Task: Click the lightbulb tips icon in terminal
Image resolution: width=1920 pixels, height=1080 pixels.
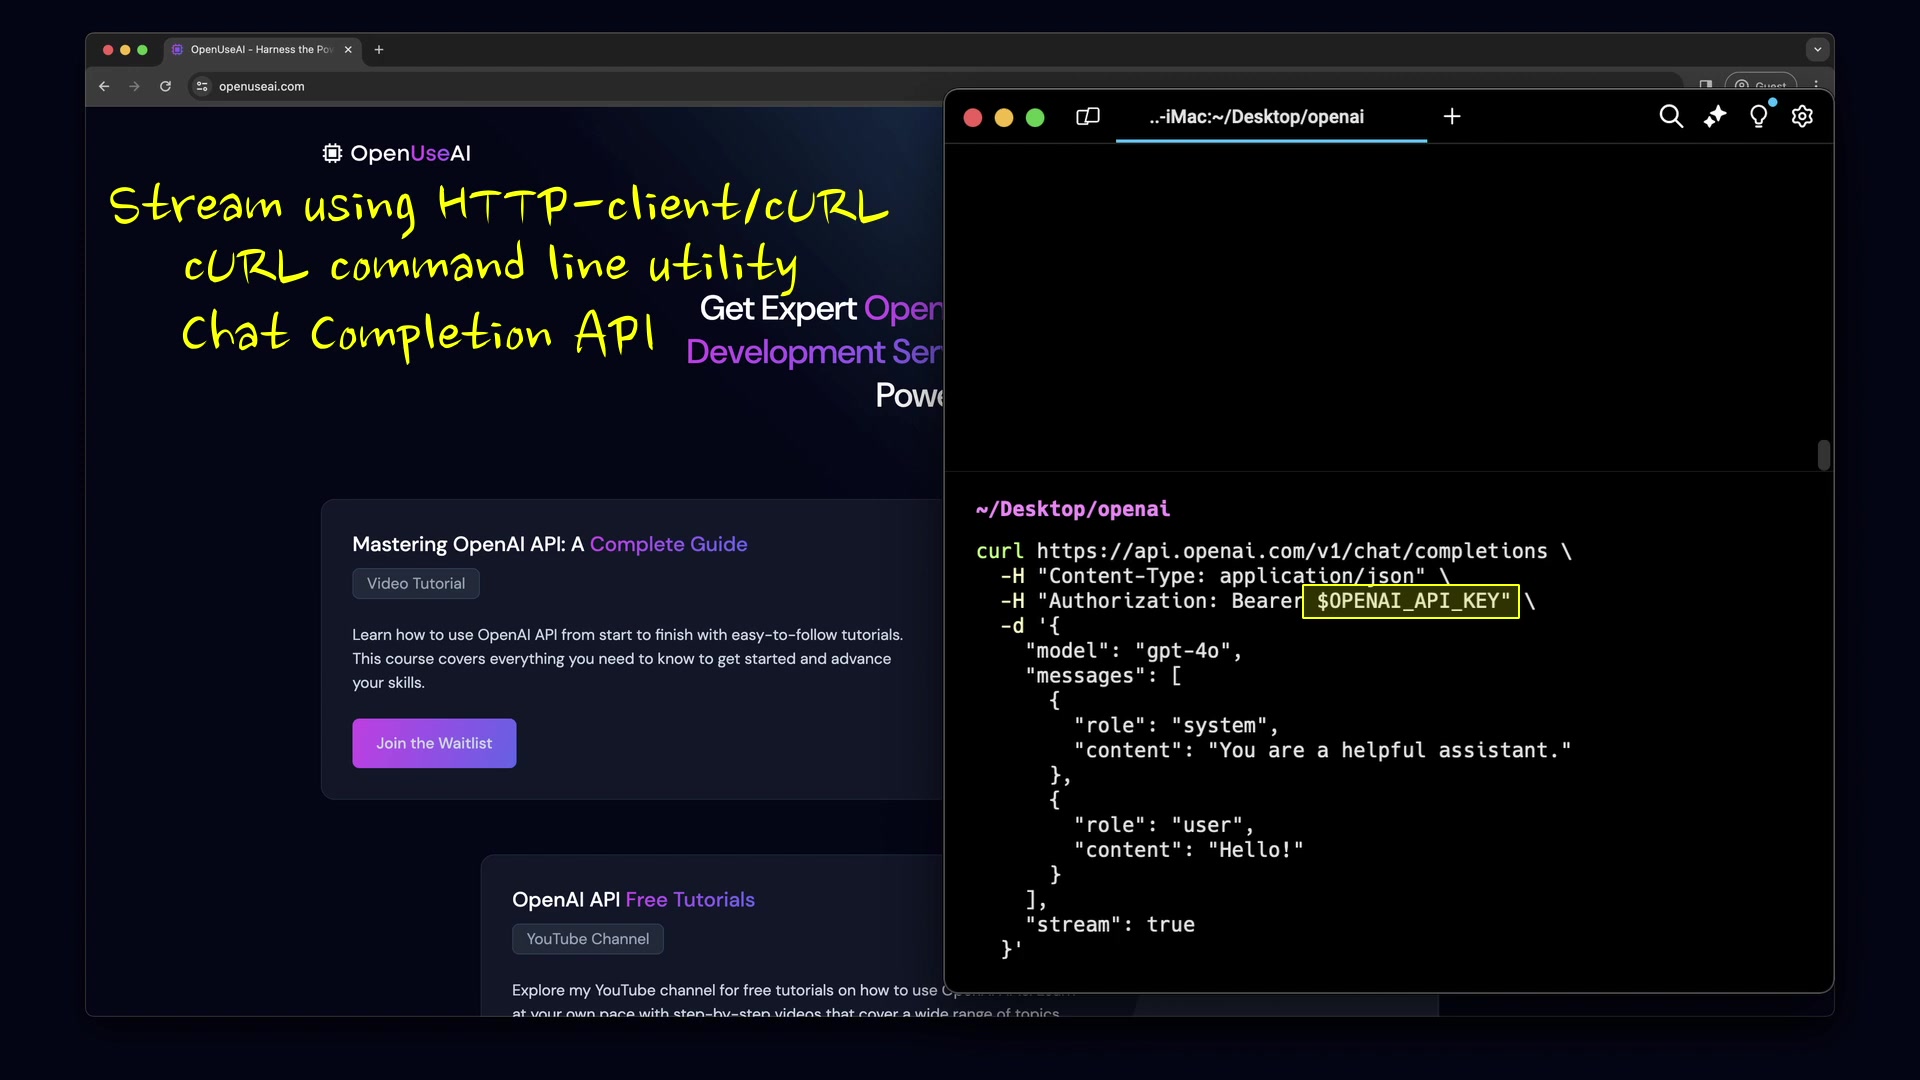Action: point(1759,117)
